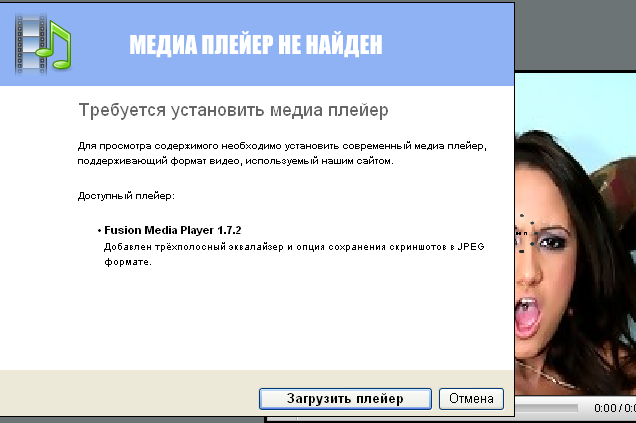636x423 pixels.
Task: Click the video frame in the background player
Action: point(575,234)
